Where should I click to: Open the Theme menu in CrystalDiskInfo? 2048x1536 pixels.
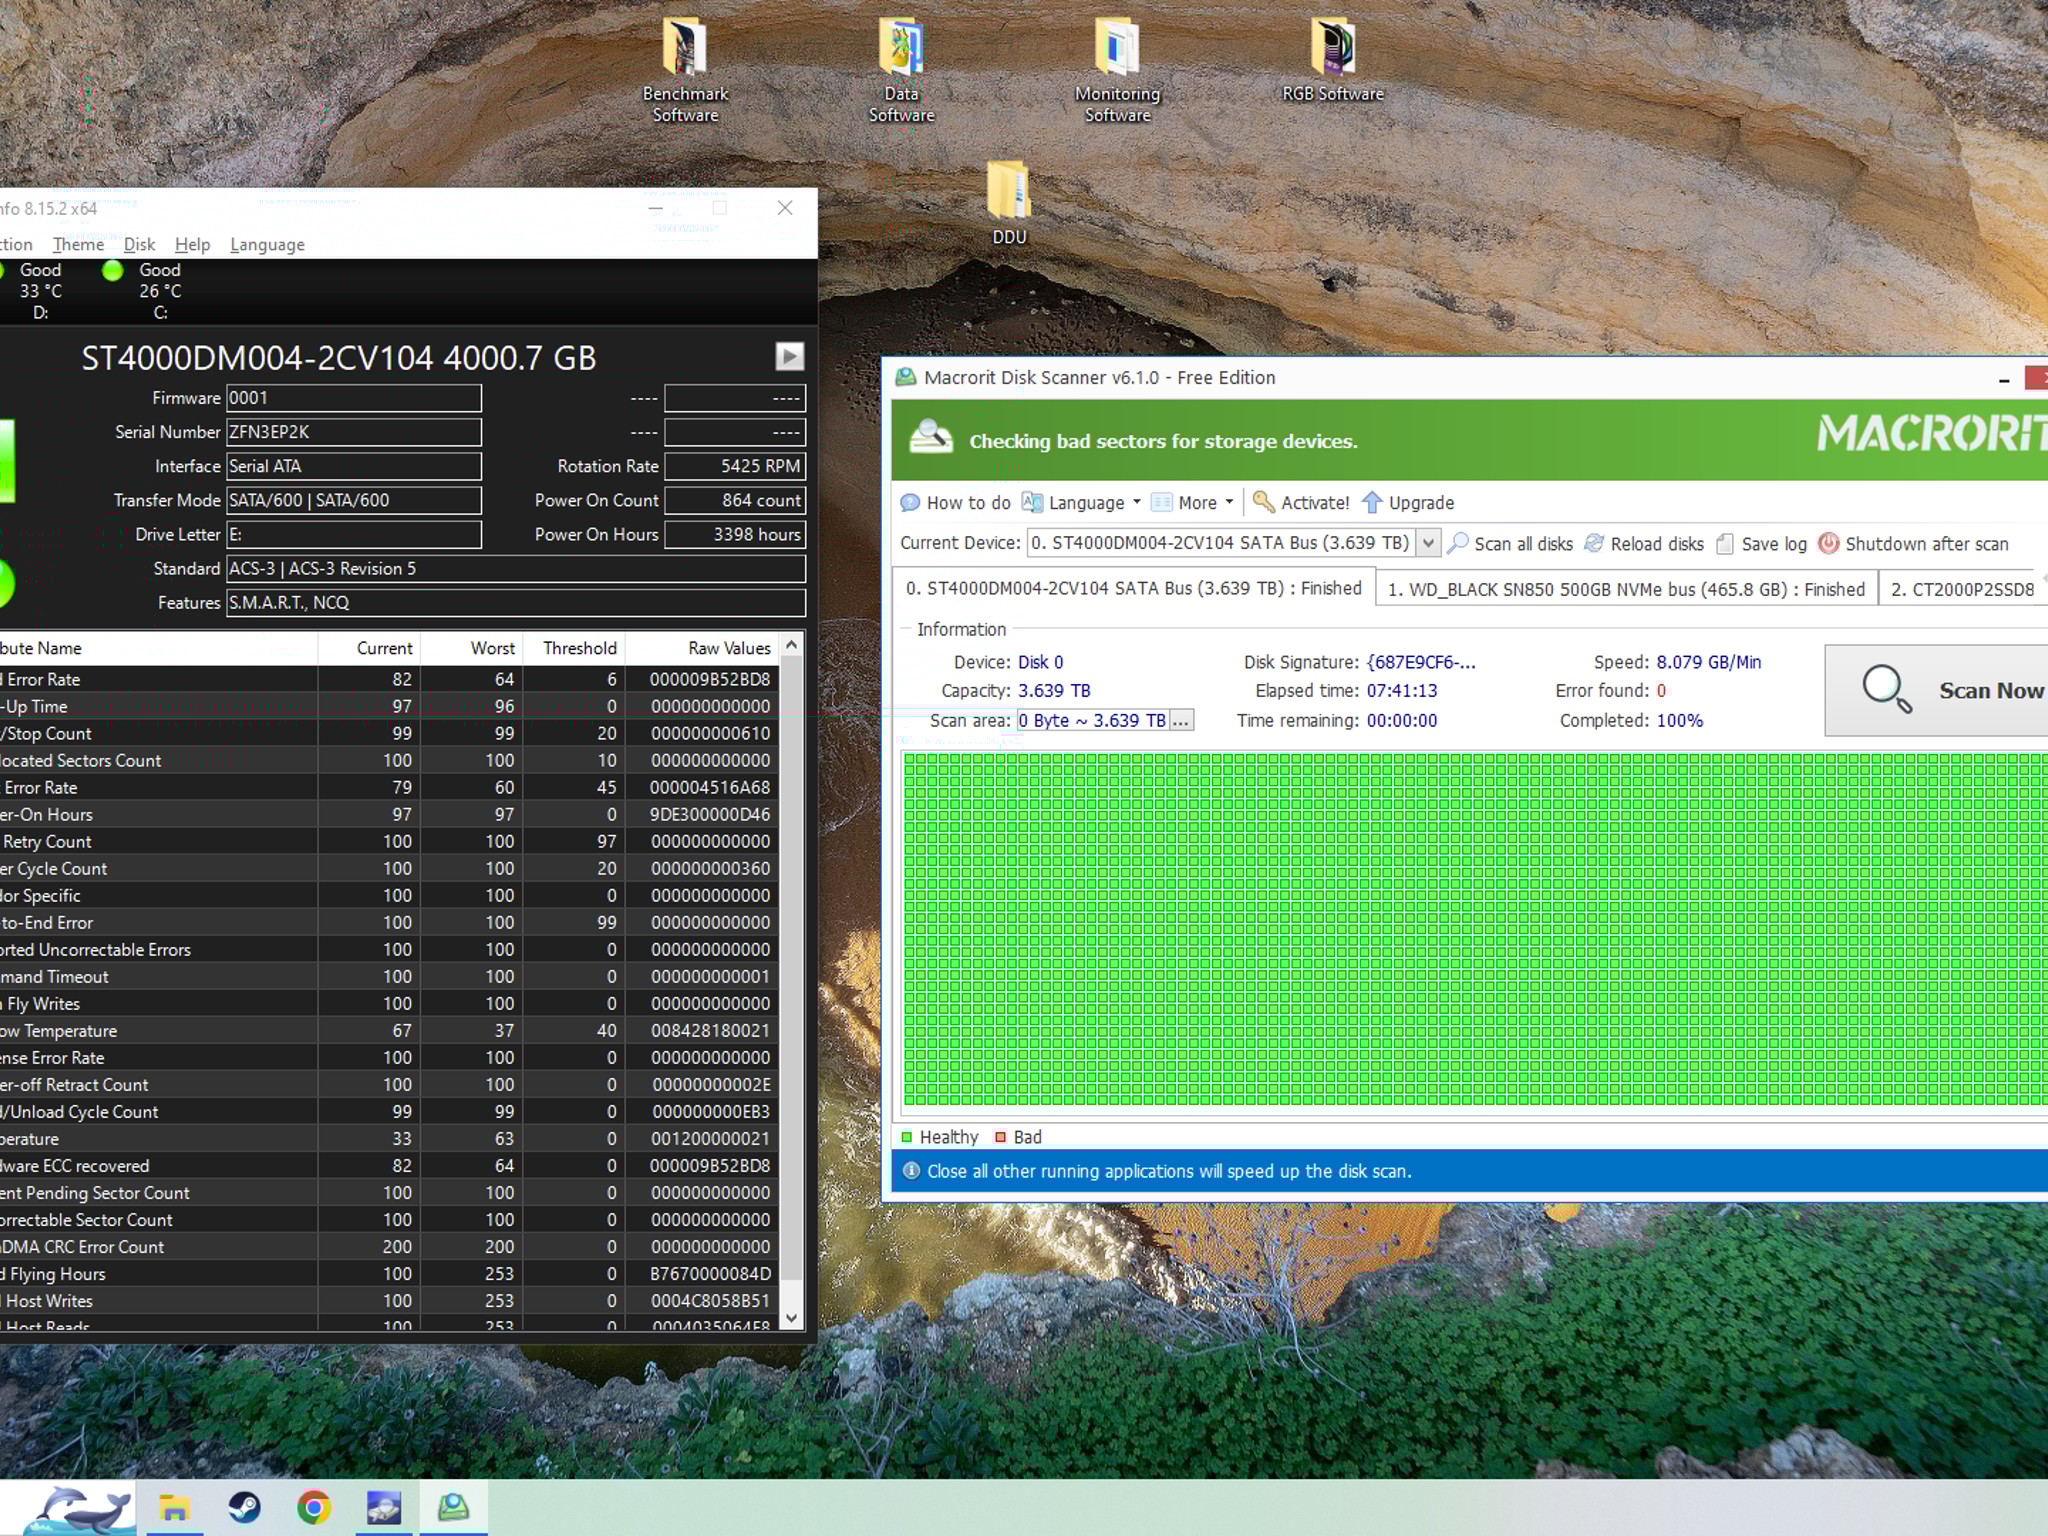coord(78,244)
